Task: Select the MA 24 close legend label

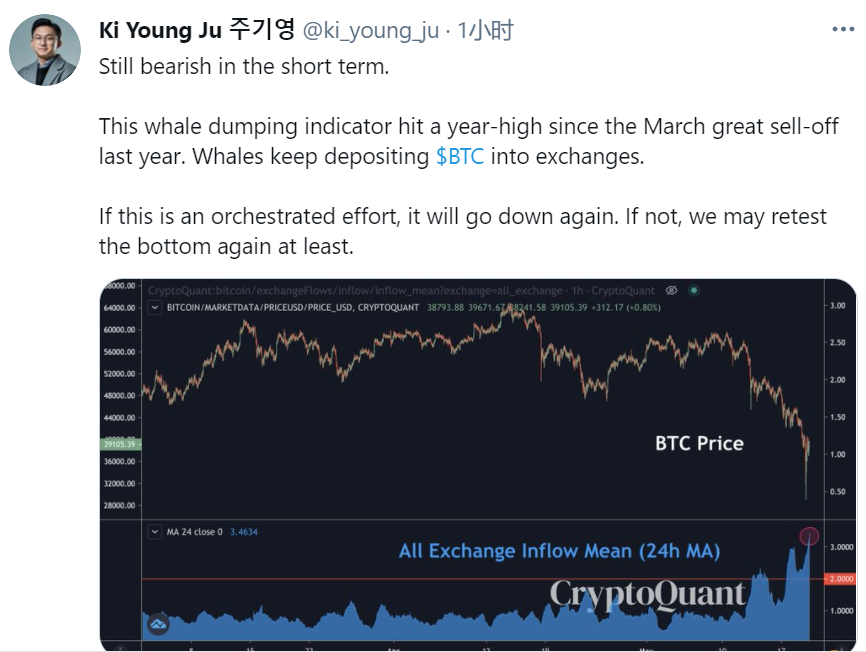Action: pyautogui.click(x=194, y=532)
